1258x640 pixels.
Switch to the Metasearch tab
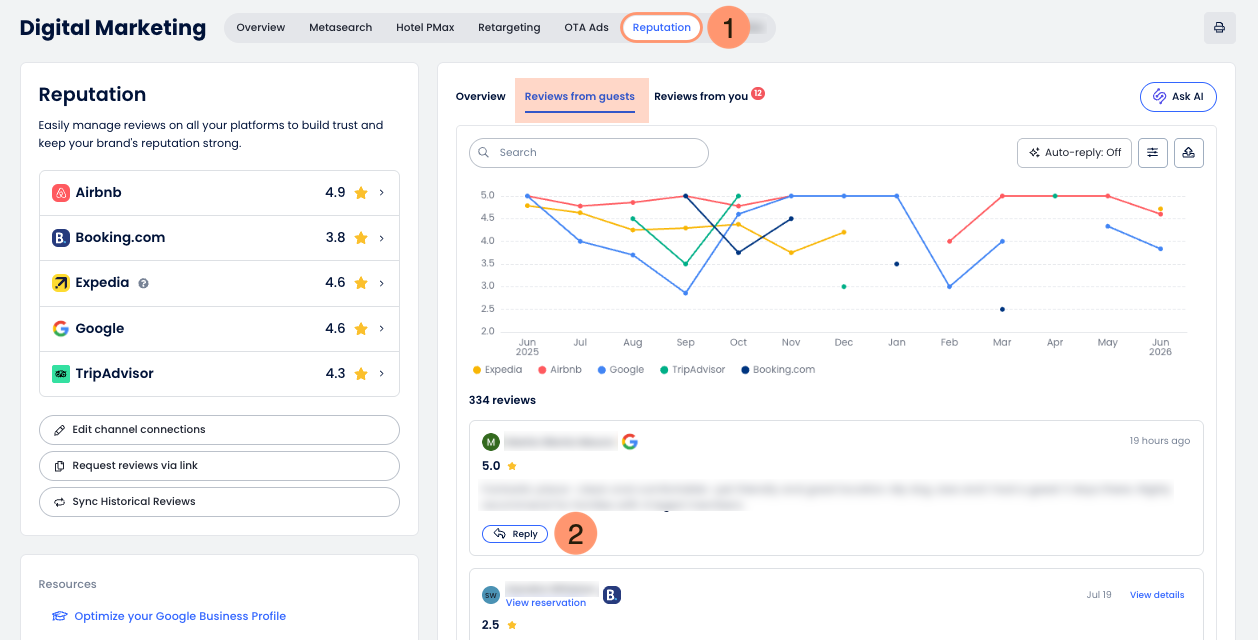click(x=340, y=28)
